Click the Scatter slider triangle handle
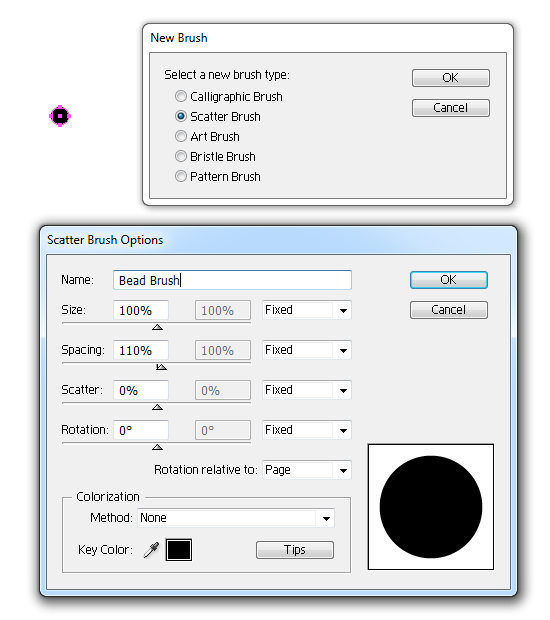This screenshot has height=620, width=550. (x=157, y=407)
